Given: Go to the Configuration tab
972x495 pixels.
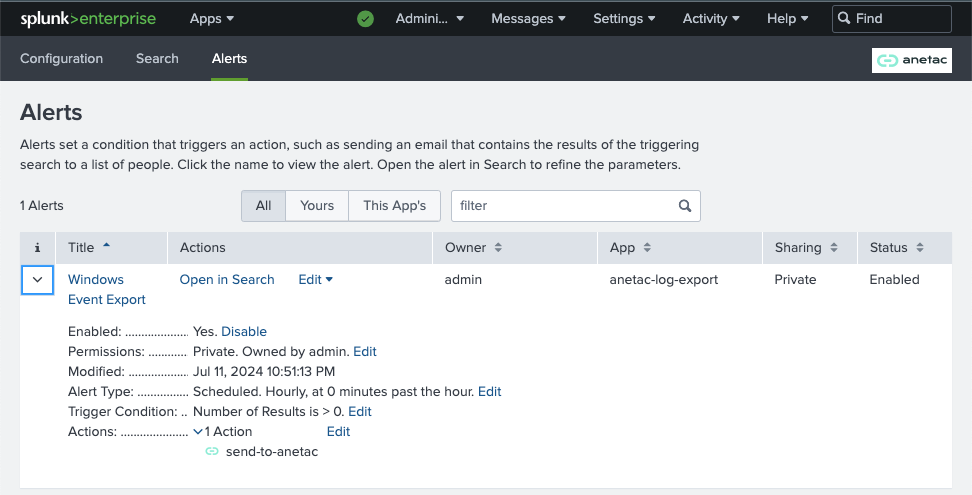Looking at the screenshot, I should pyautogui.click(x=61, y=58).
